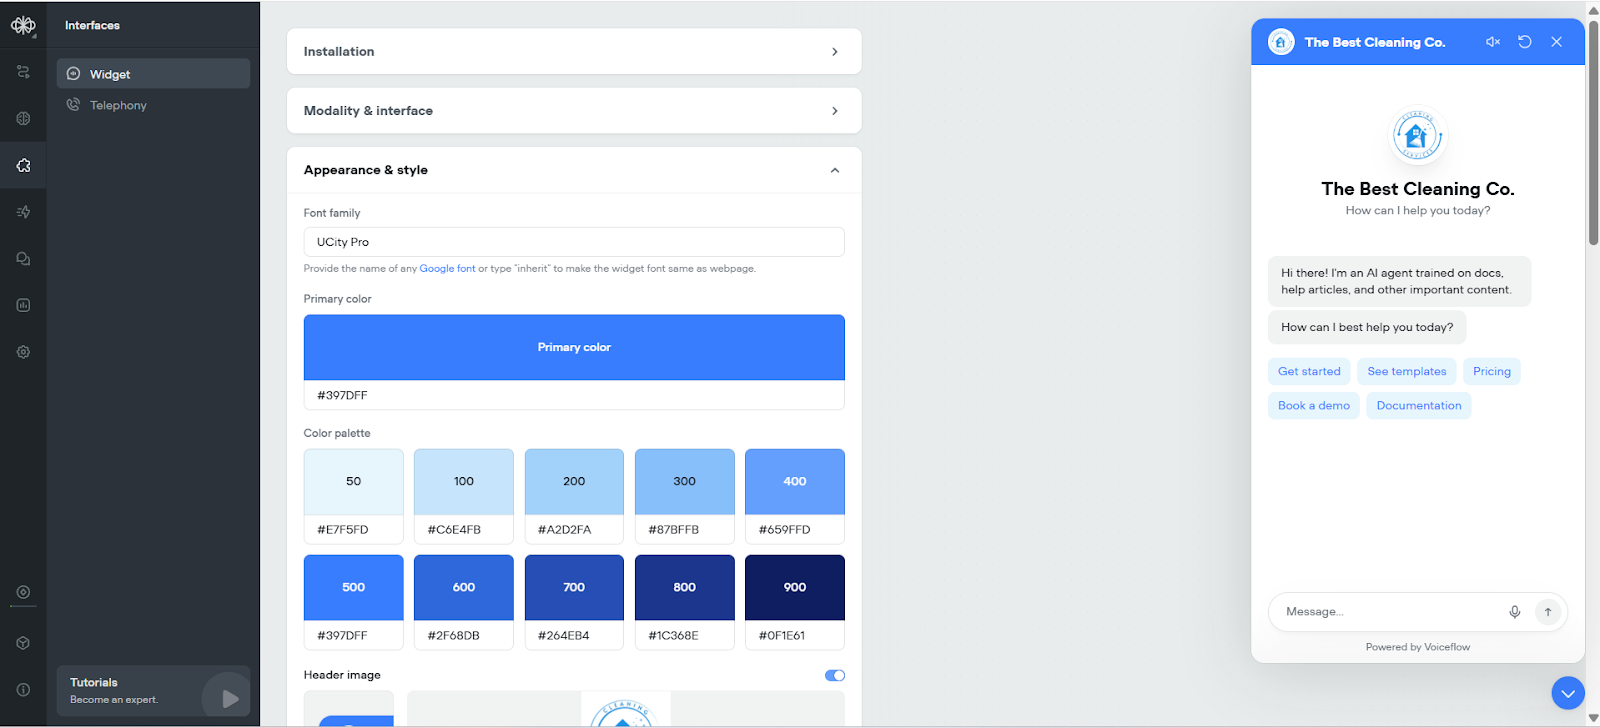This screenshot has height=728, width=1600.
Task: Edit the #0F1E61 hex value
Action: (x=795, y=635)
